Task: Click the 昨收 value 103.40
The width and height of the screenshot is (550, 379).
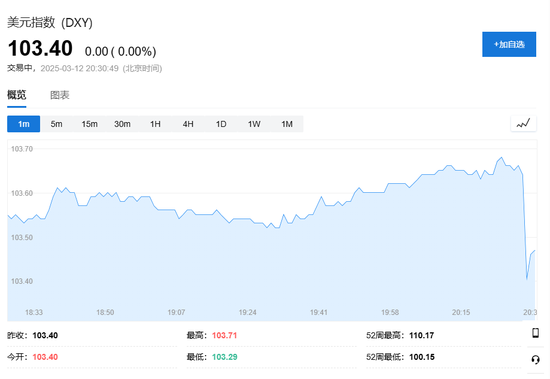Action: pos(45,335)
